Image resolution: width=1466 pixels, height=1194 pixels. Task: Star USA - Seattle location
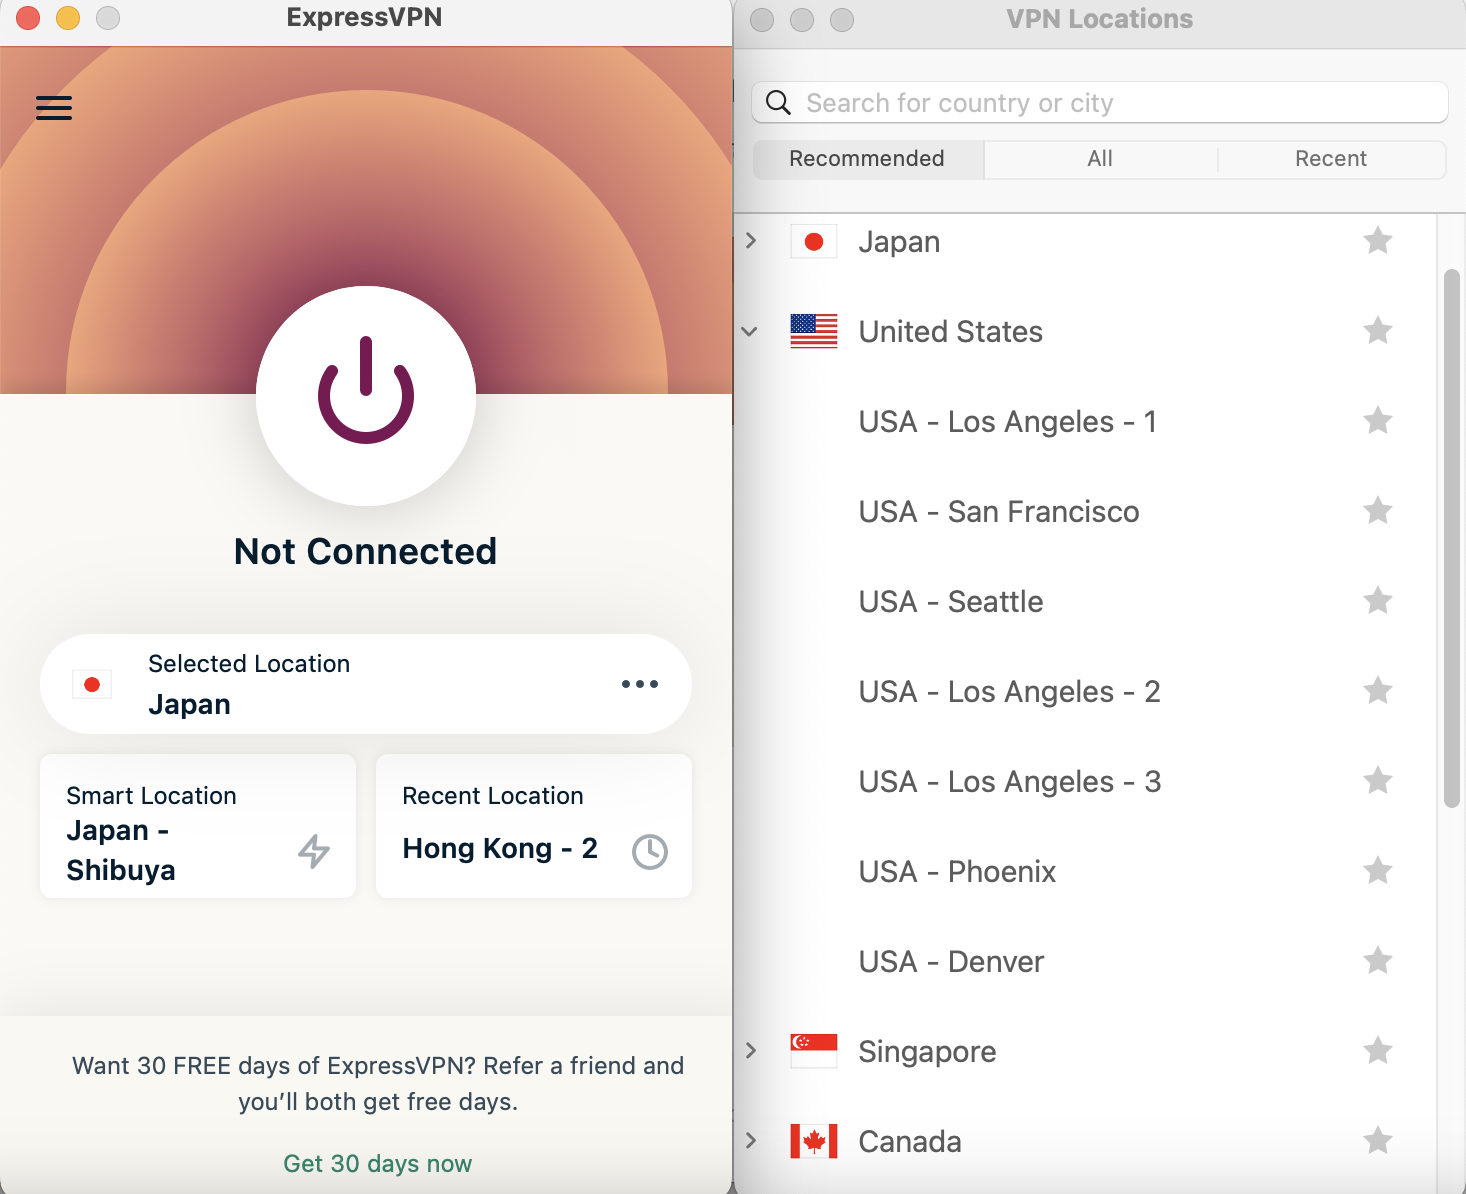(x=1378, y=600)
